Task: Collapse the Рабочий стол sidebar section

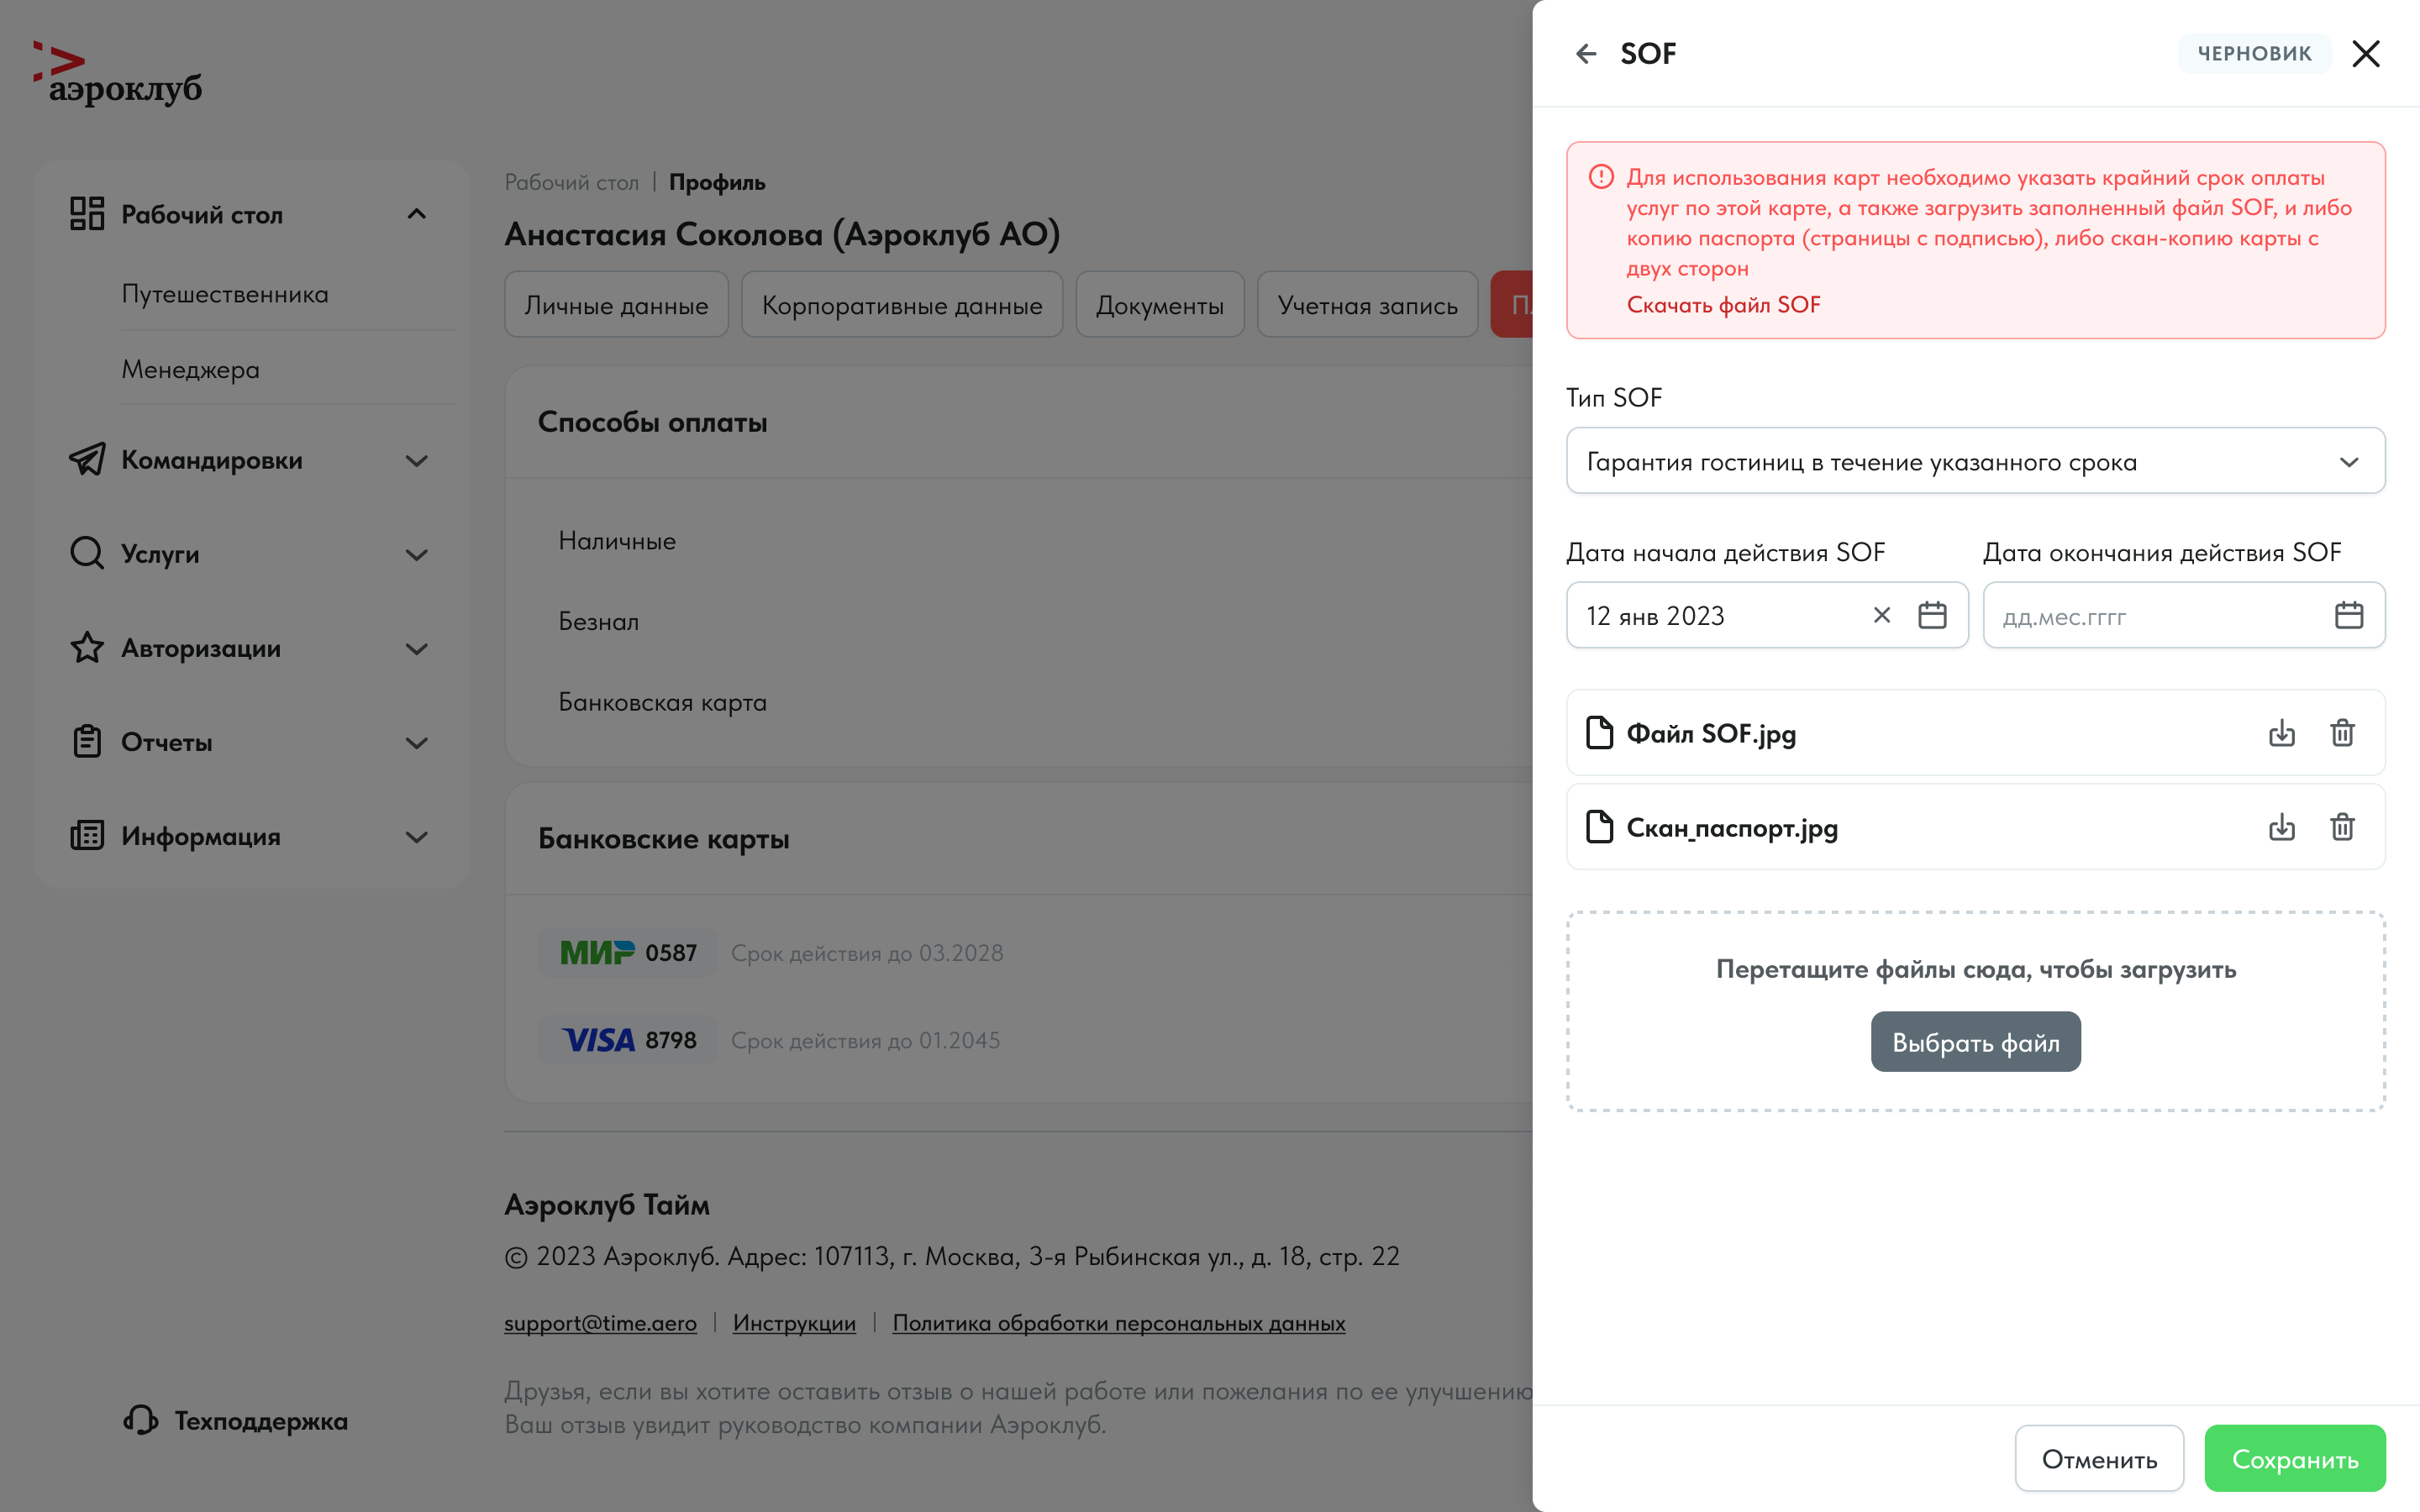Action: pos(417,214)
